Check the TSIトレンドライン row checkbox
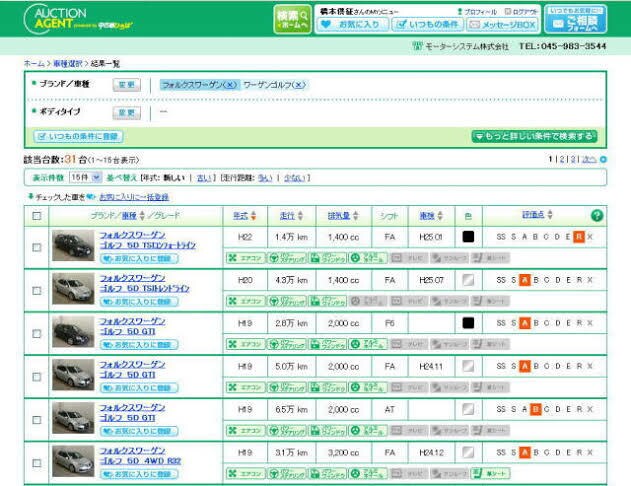 [x=37, y=290]
